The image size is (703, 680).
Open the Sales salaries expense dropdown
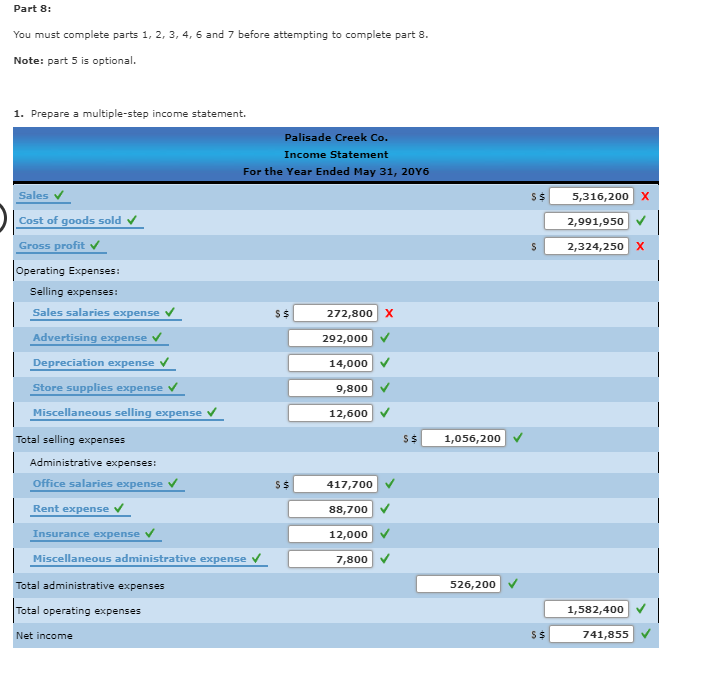pyautogui.click(x=106, y=313)
